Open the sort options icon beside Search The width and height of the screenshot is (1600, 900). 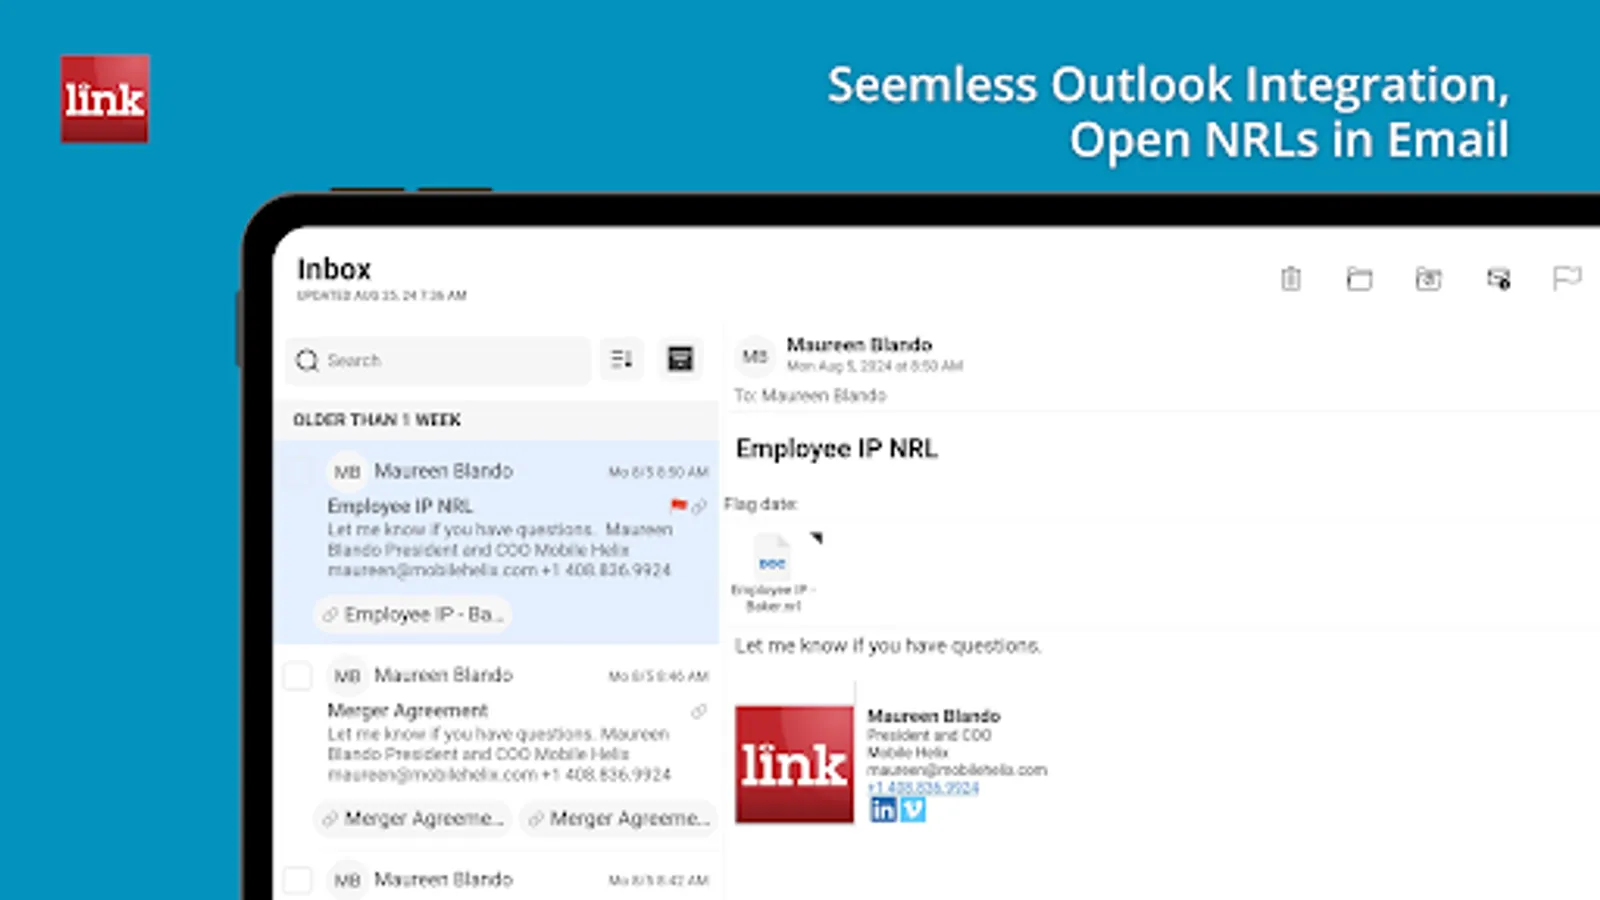tap(621, 359)
